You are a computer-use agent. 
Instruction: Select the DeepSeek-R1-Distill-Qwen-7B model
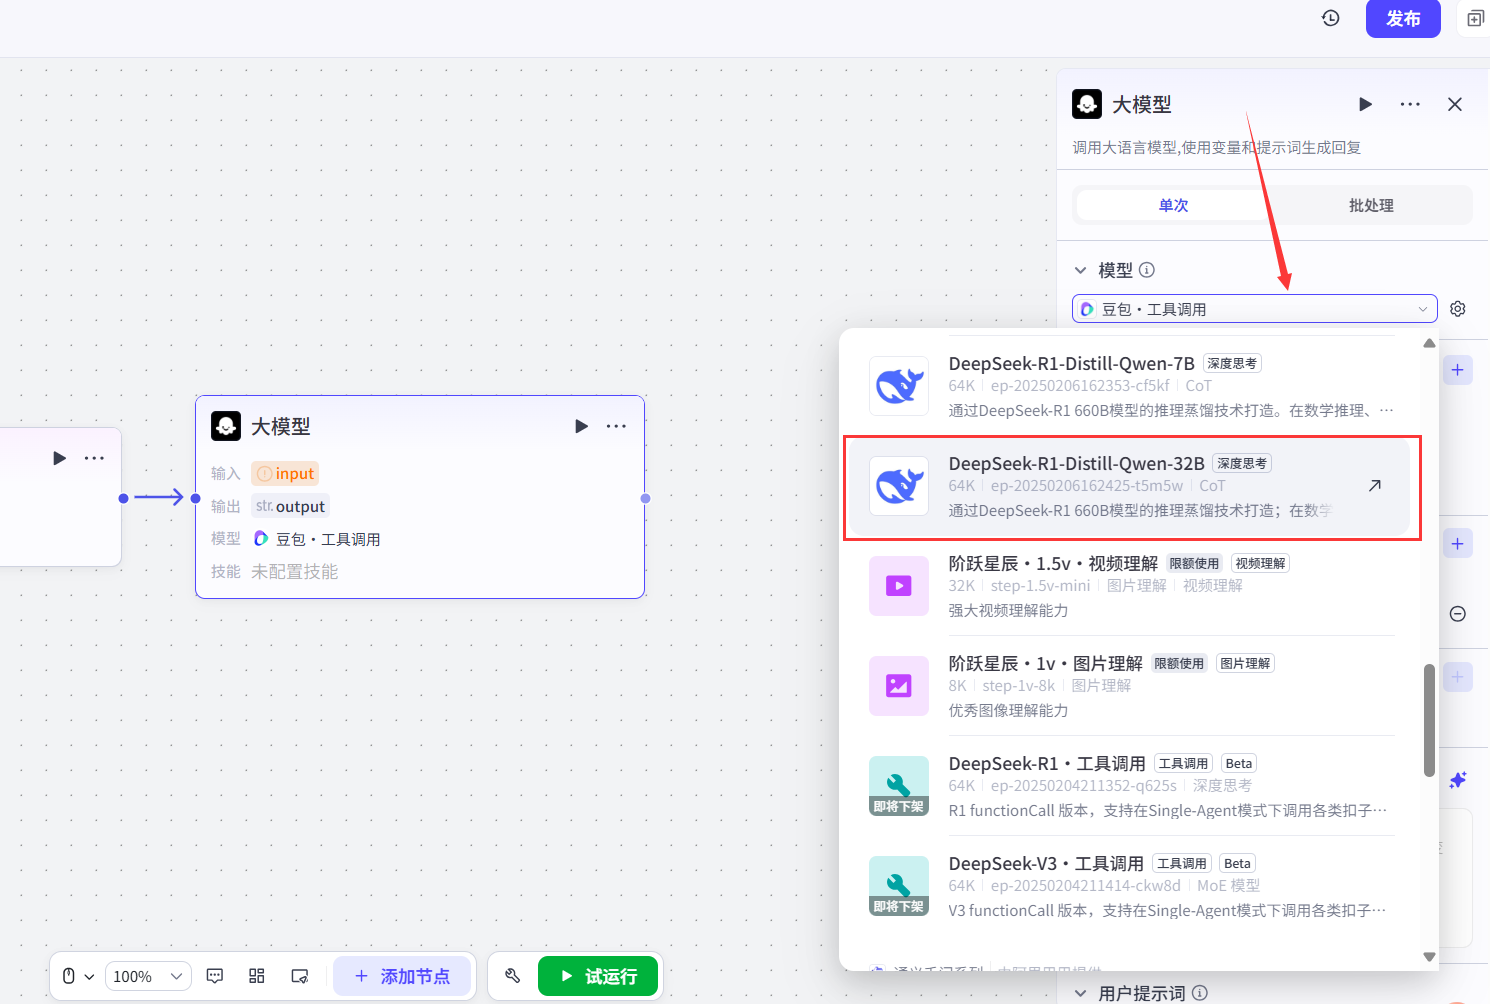tap(1130, 386)
